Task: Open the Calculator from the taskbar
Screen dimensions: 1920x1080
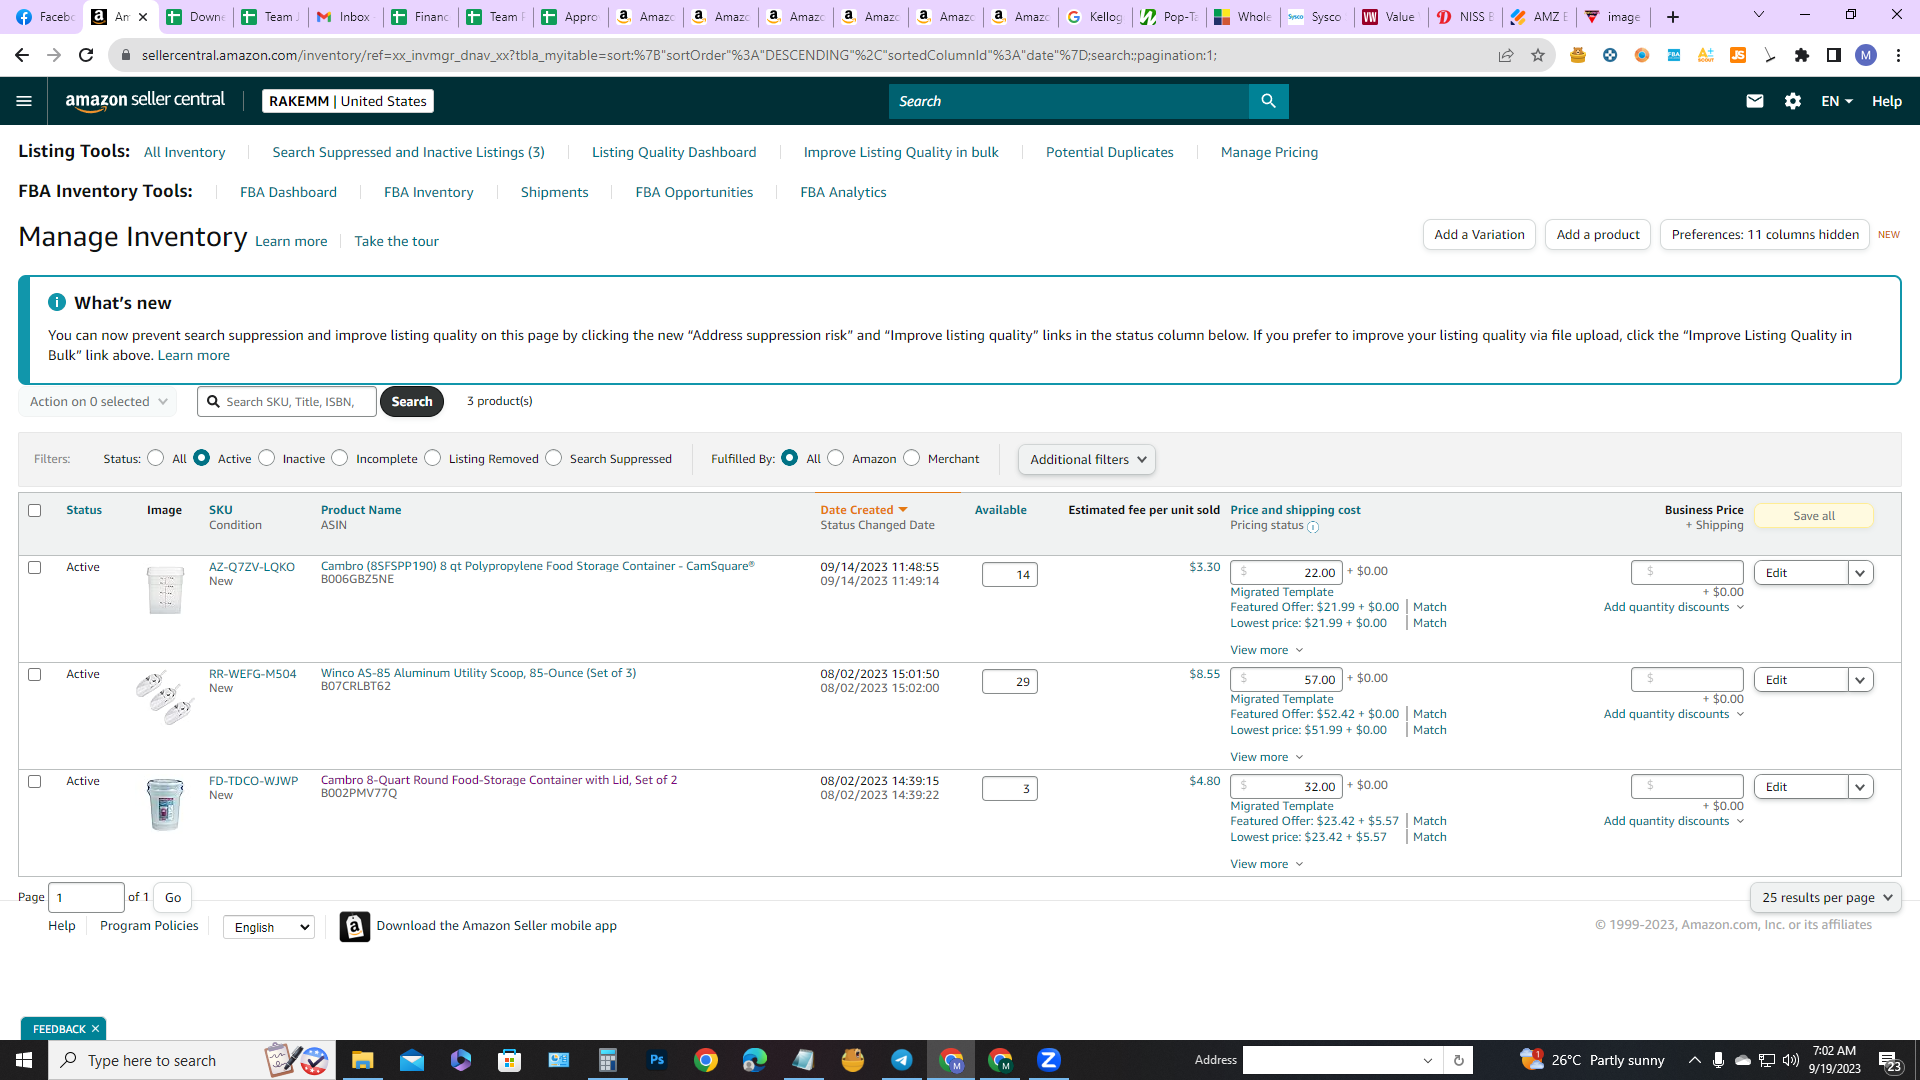Action: tap(608, 1060)
